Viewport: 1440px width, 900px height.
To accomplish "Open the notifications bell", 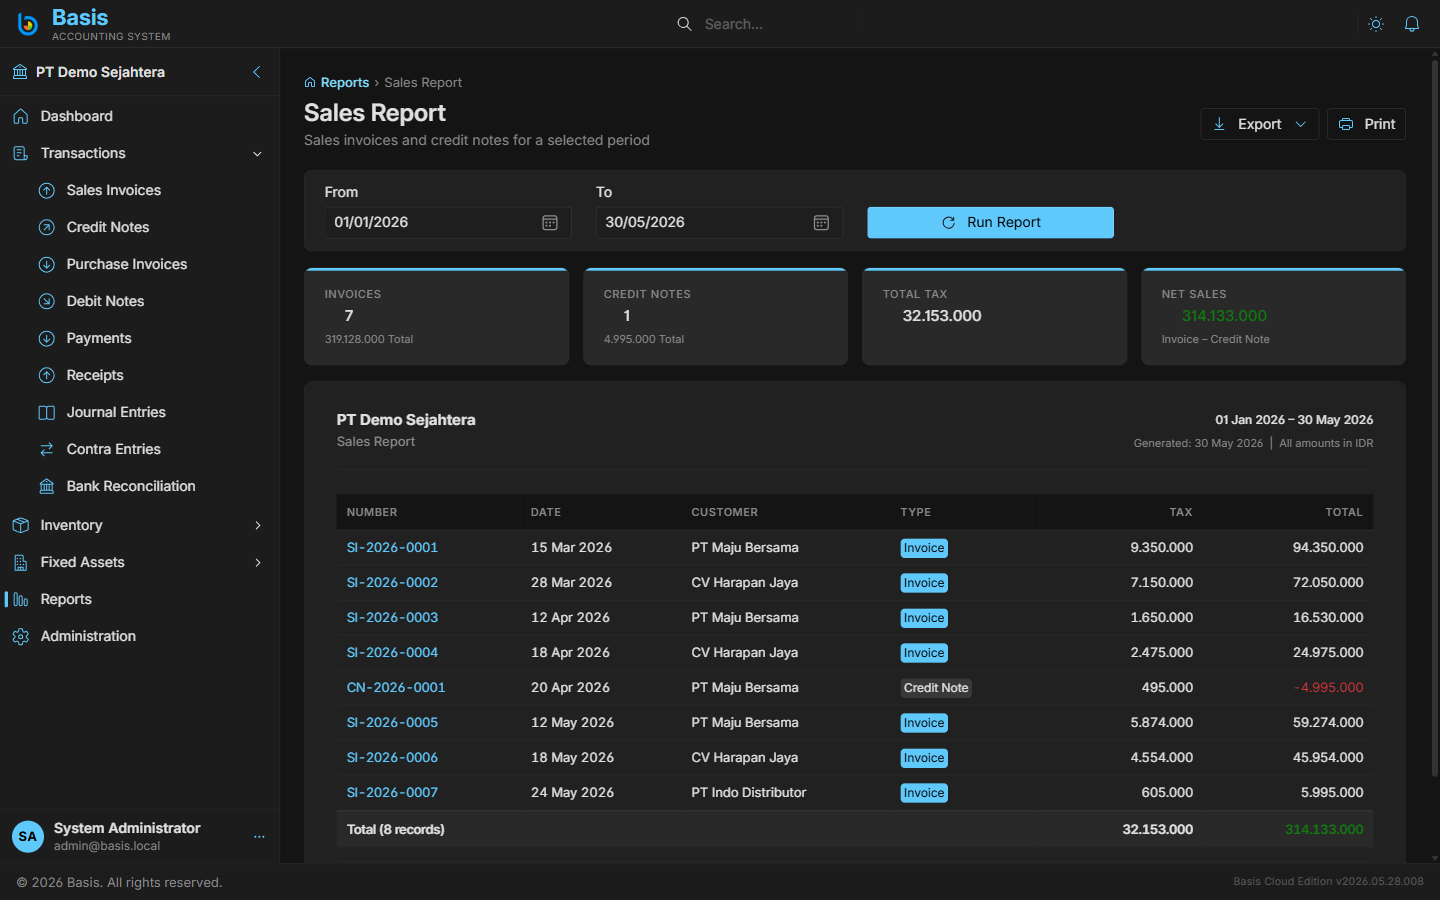I will click(x=1412, y=24).
